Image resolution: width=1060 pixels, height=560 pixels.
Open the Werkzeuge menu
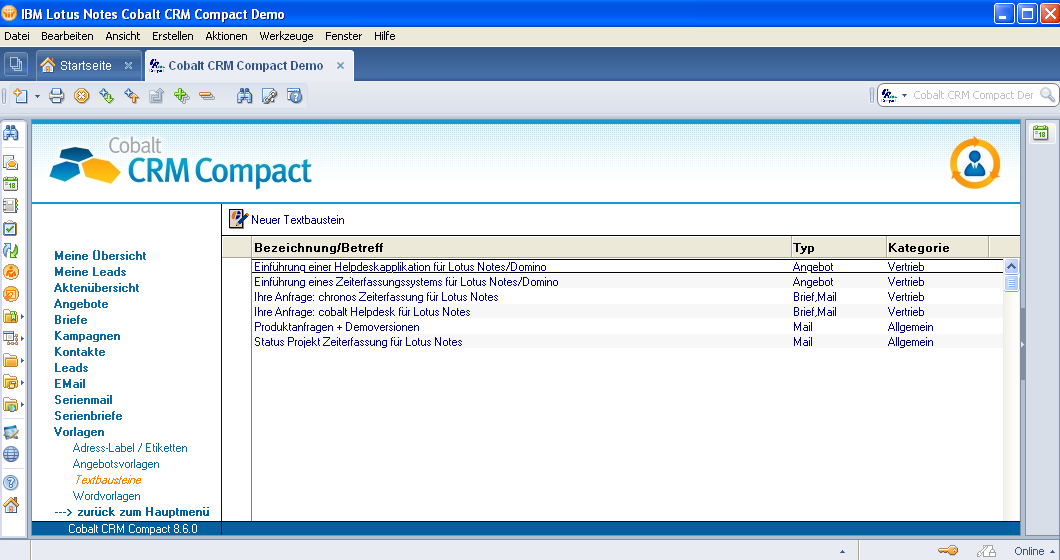pyautogui.click(x=286, y=36)
